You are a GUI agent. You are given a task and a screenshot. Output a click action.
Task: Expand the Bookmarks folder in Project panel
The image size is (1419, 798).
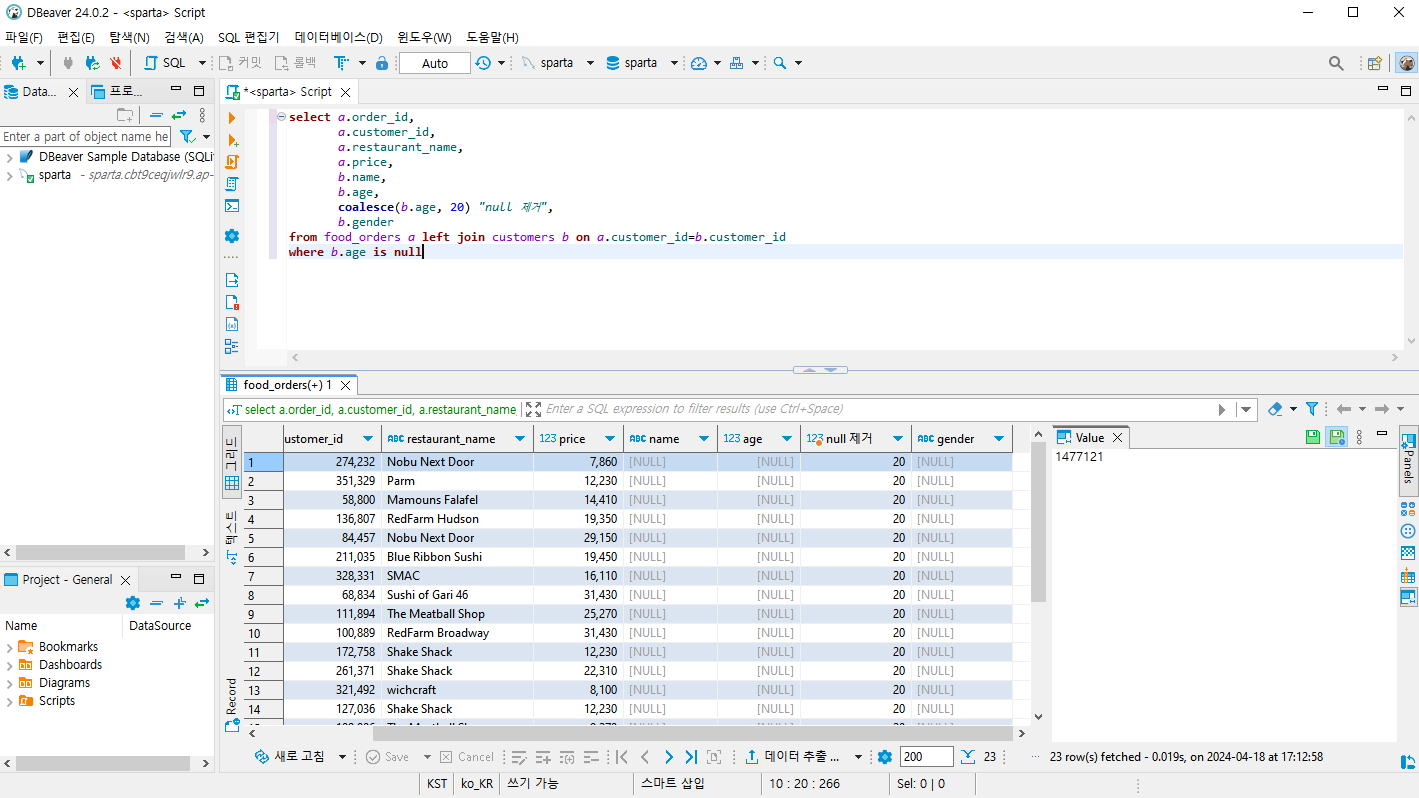[x=9, y=647]
